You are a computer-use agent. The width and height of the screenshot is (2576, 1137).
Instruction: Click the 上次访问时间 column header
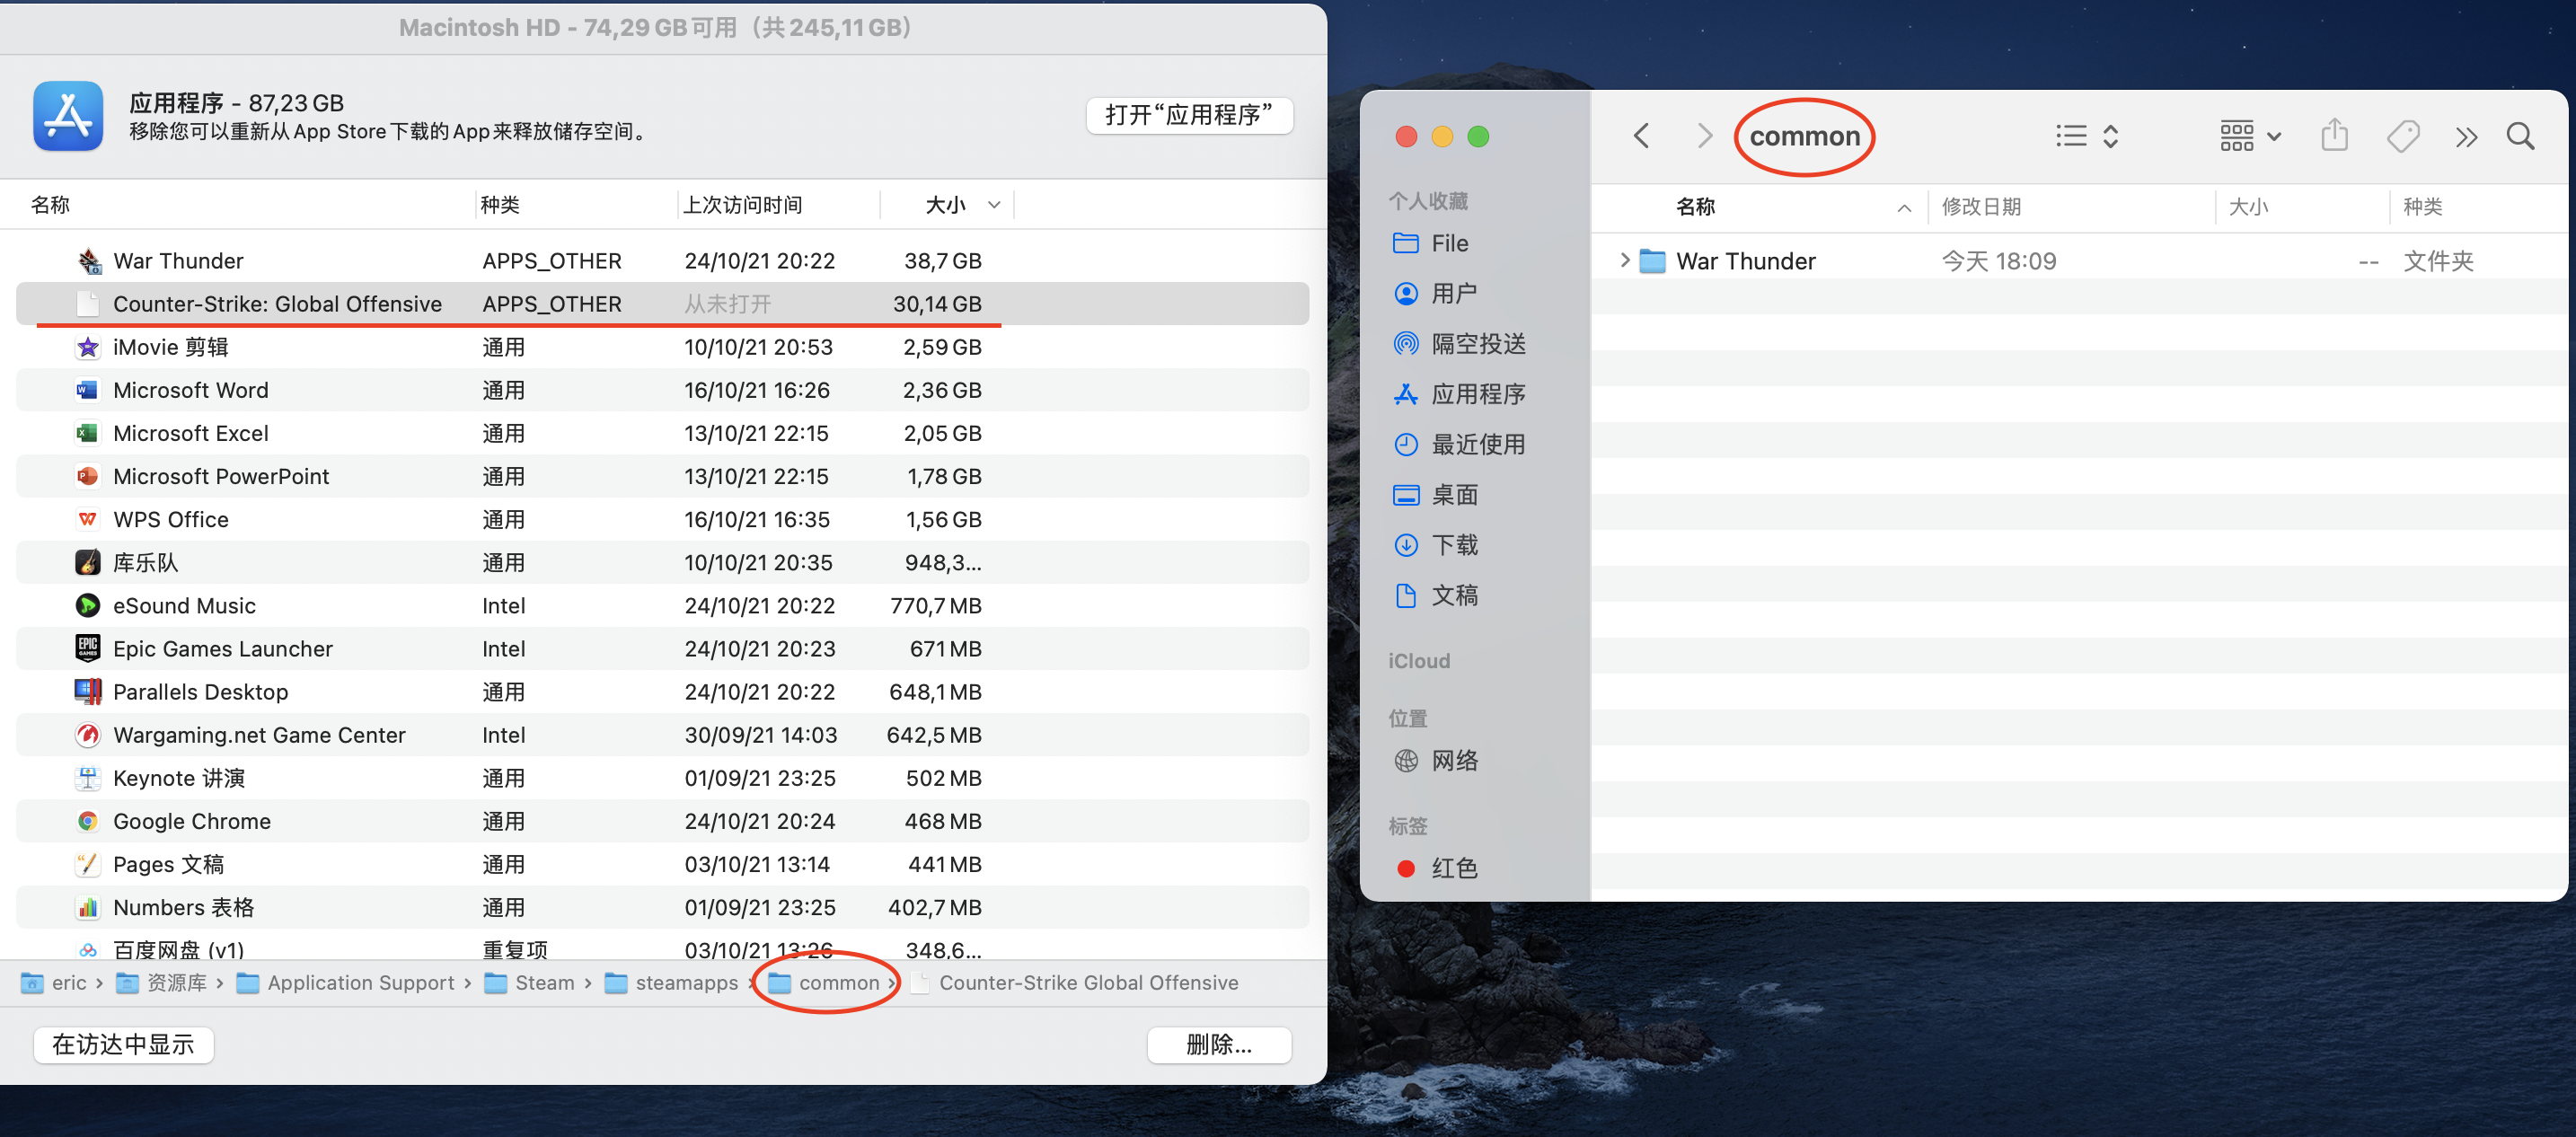click(x=742, y=205)
